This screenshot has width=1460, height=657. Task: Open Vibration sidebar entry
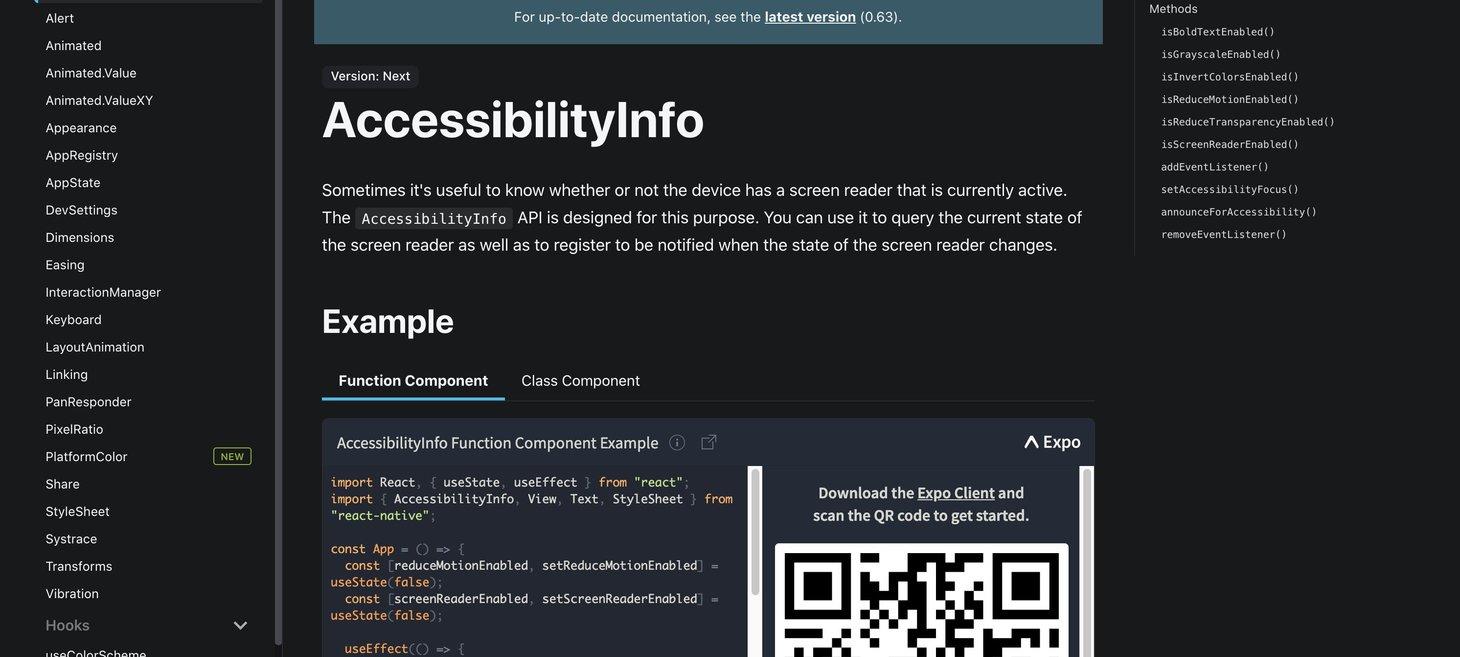pos(72,594)
